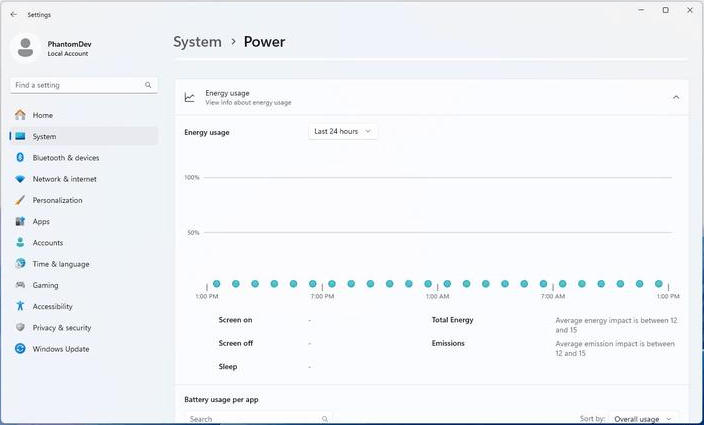Open Privacy & security settings
This screenshot has width=704, height=425.
[x=84, y=327]
